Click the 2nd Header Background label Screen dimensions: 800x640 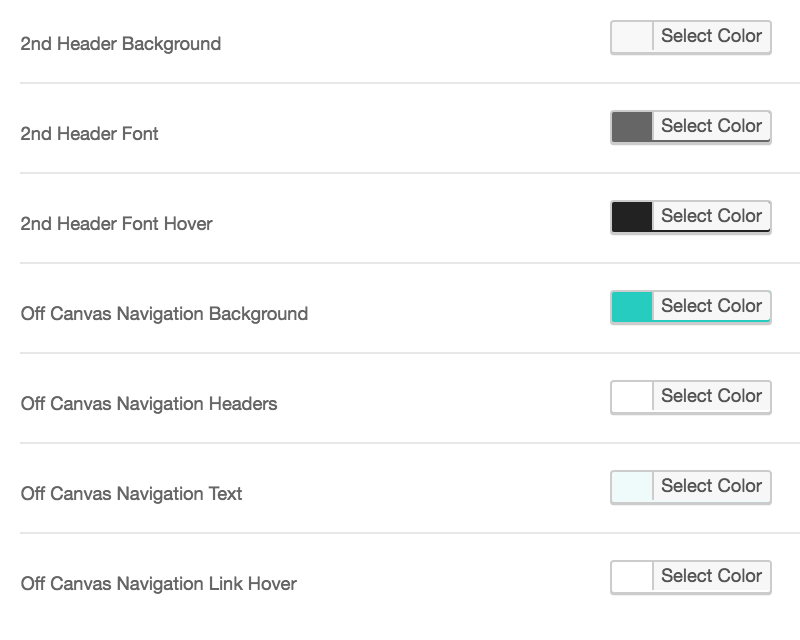(120, 44)
